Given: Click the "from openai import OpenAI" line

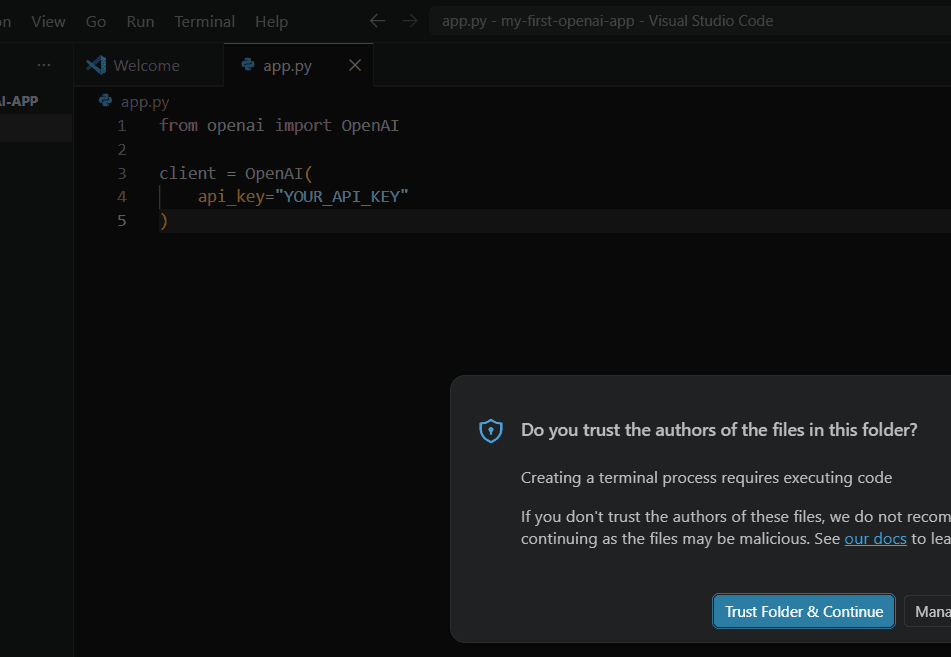Looking at the screenshot, I should coord(279,126).
